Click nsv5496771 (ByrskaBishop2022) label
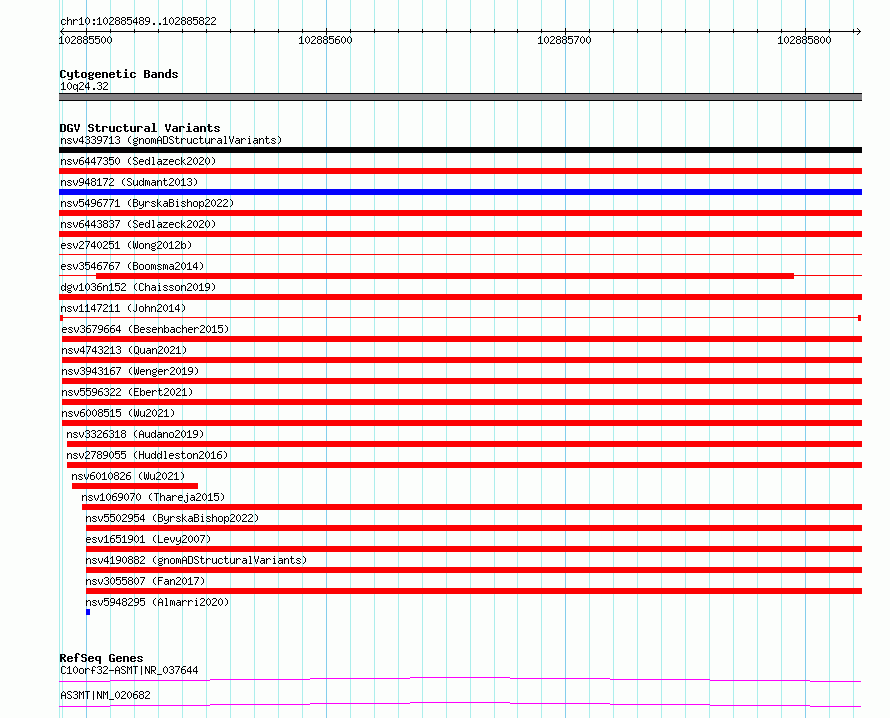Image resolution: width=890 pixels, height=718 pixels. [x=147, y=203]
